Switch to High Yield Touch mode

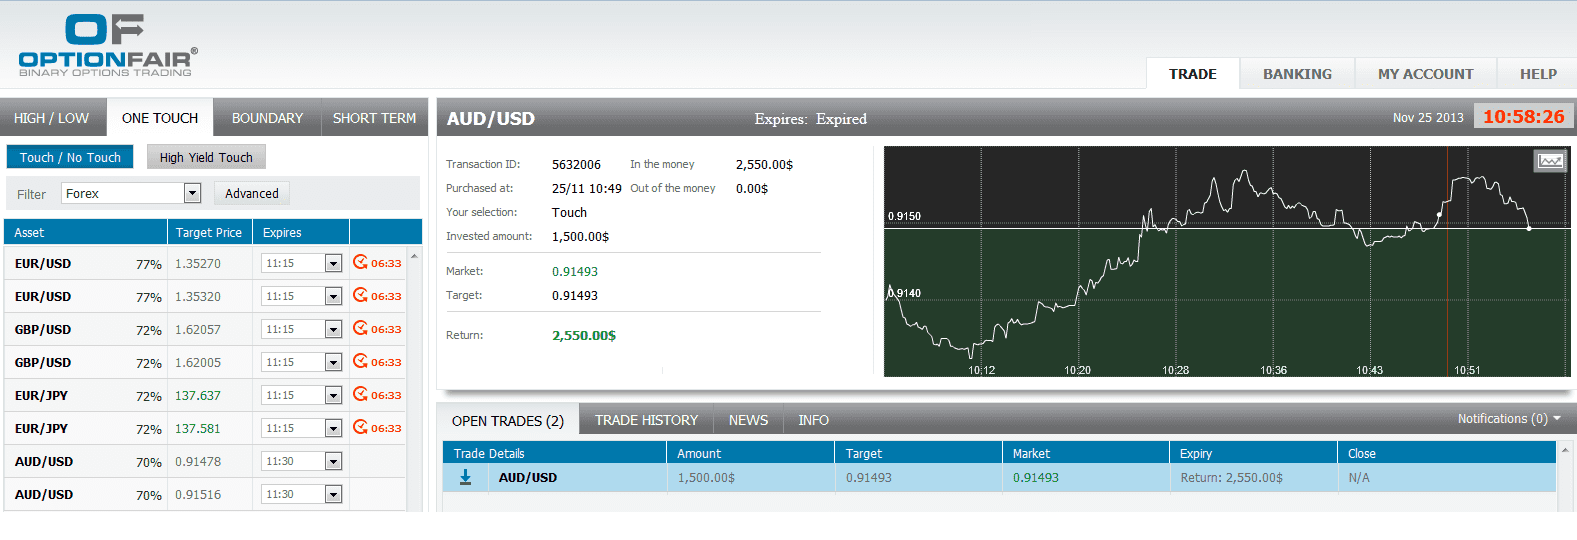pyautogui.click(x=206, y=157)
